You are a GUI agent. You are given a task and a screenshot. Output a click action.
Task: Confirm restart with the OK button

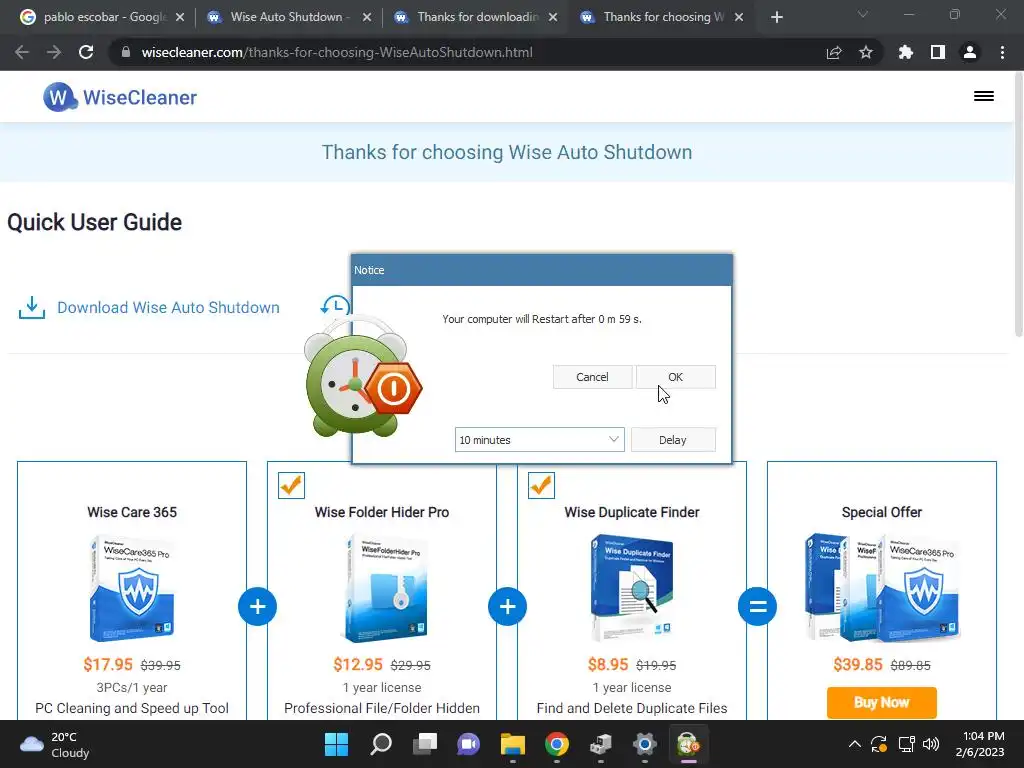point(675,377)
